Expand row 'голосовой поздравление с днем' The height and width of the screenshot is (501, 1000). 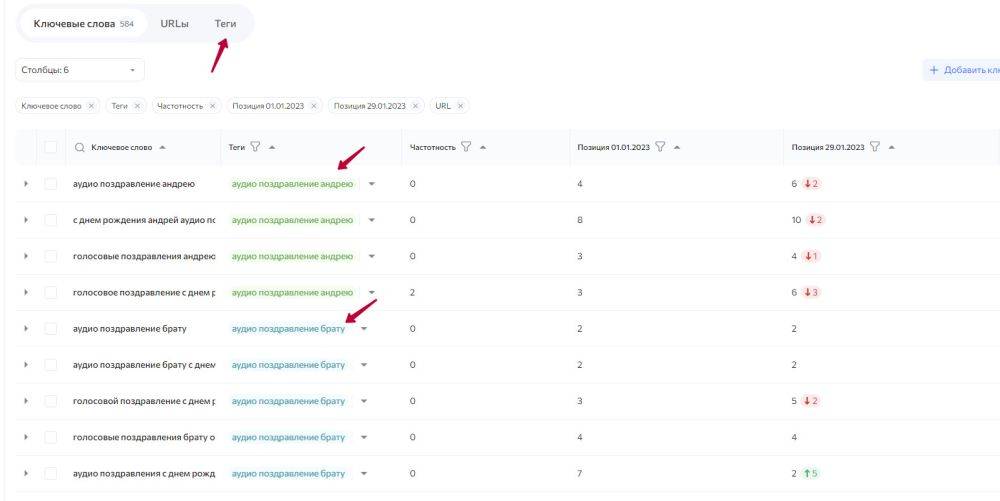coord(26,401)
